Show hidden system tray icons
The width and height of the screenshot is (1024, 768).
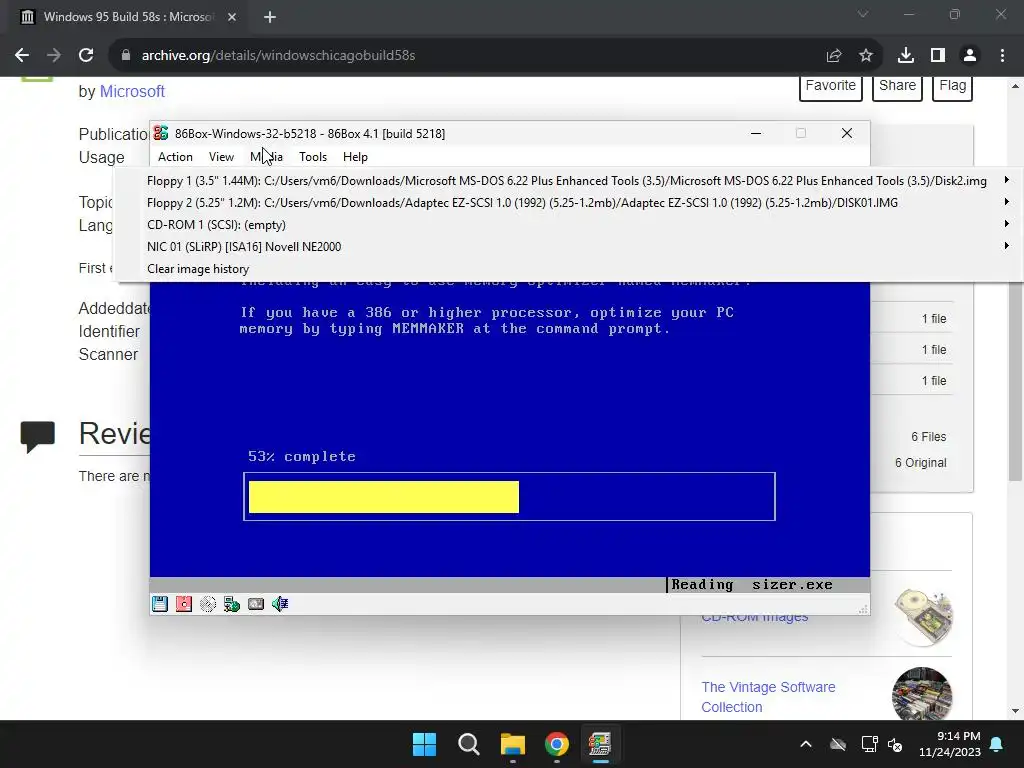pos(806,744)
